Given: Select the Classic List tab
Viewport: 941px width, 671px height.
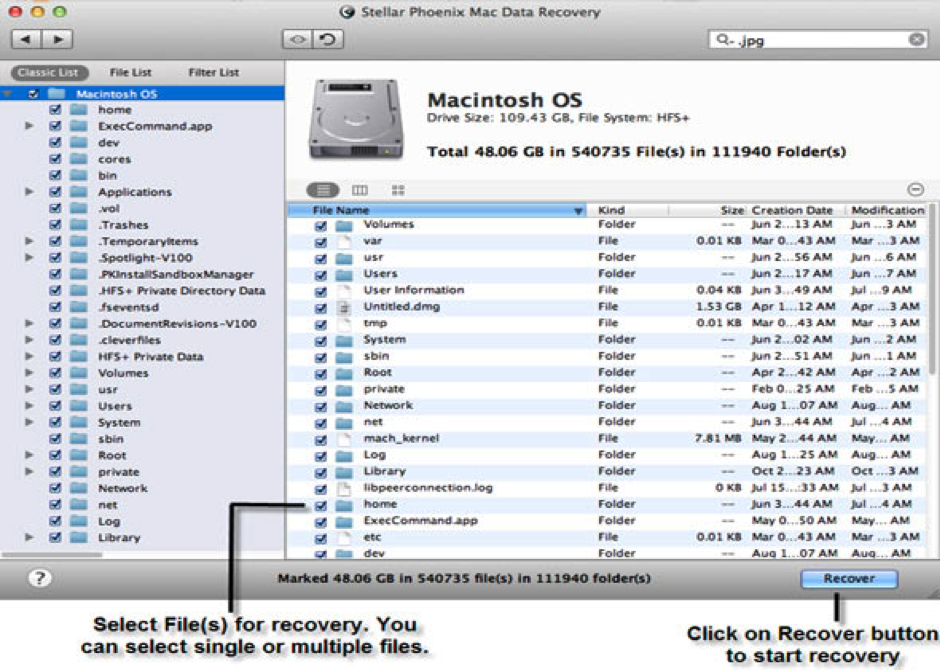Looking at the screenshot, I should click(x=49, y=73).
